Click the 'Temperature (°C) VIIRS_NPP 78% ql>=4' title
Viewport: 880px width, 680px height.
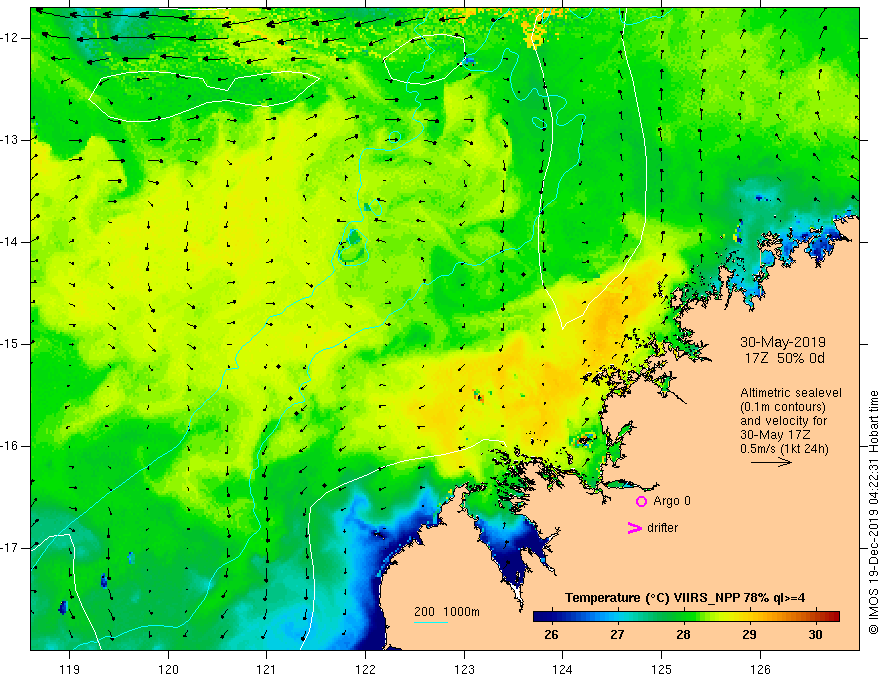[x=685, y=598]
